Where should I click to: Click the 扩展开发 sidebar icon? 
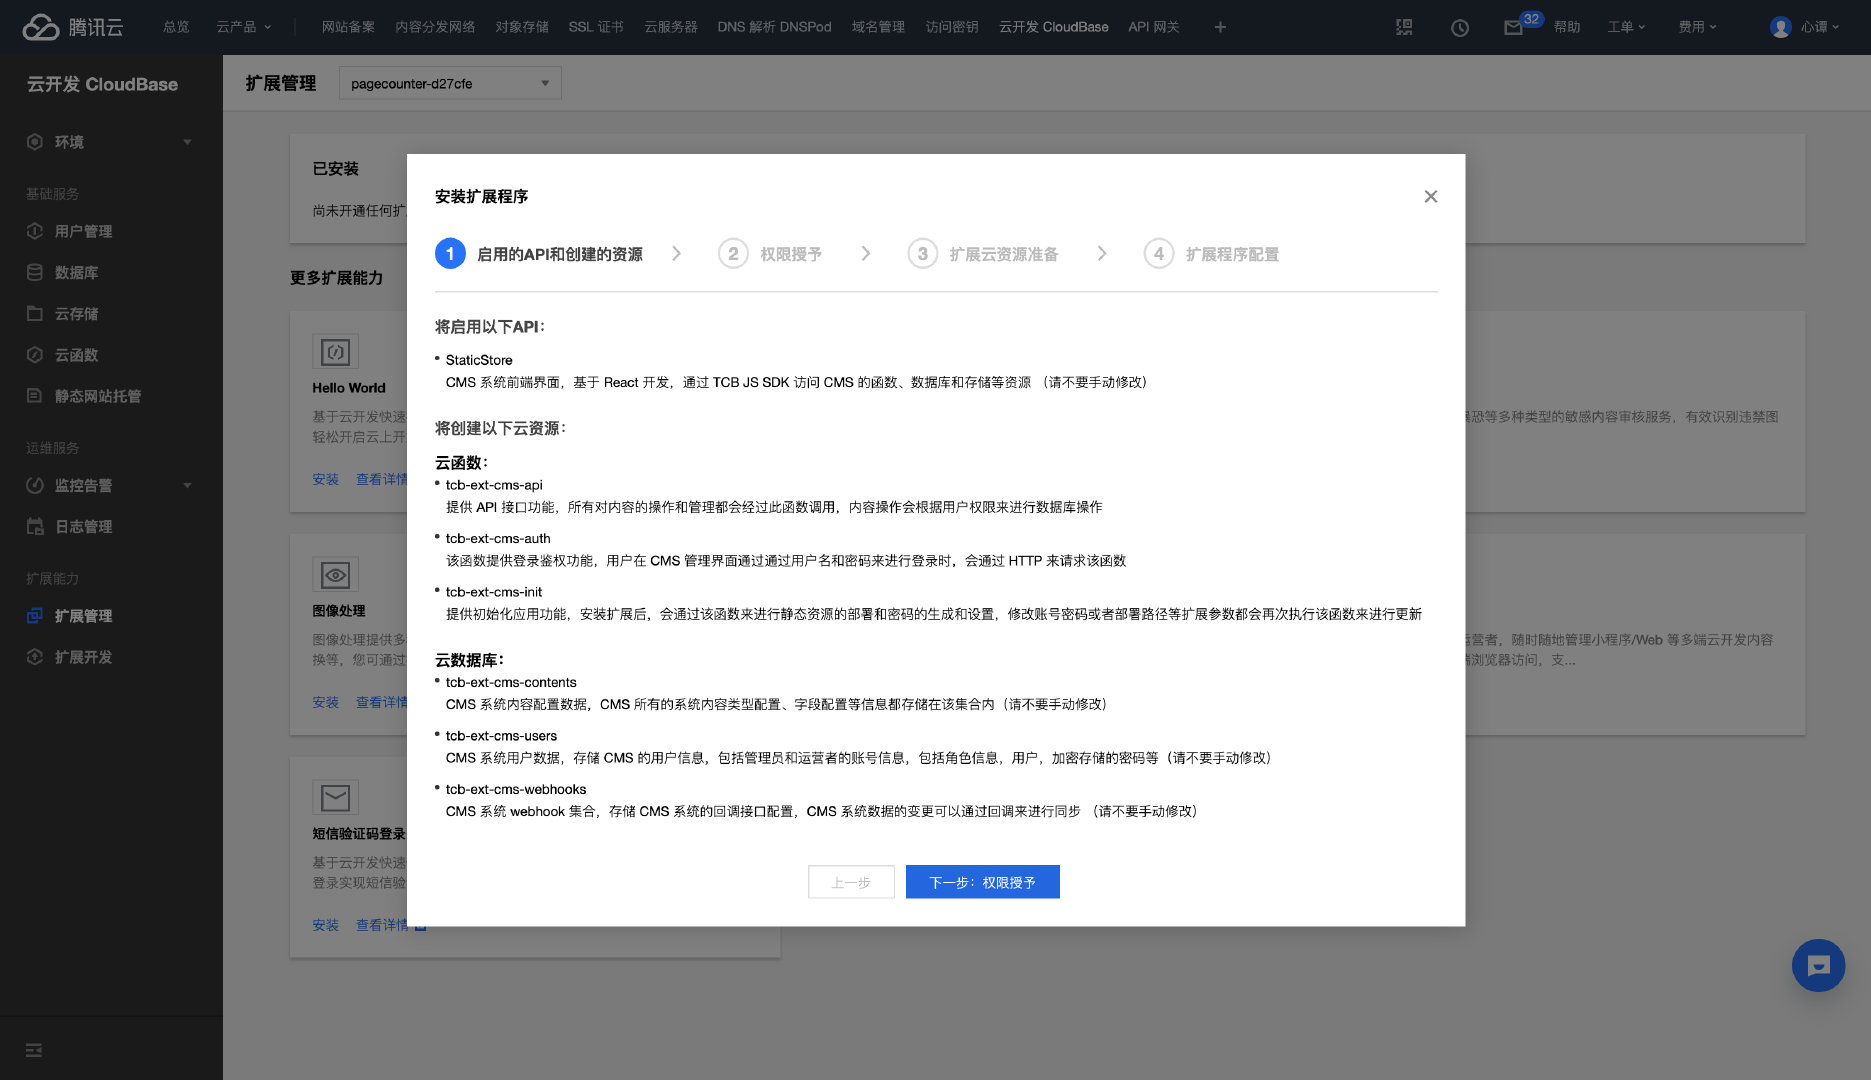tap(35, 657)
